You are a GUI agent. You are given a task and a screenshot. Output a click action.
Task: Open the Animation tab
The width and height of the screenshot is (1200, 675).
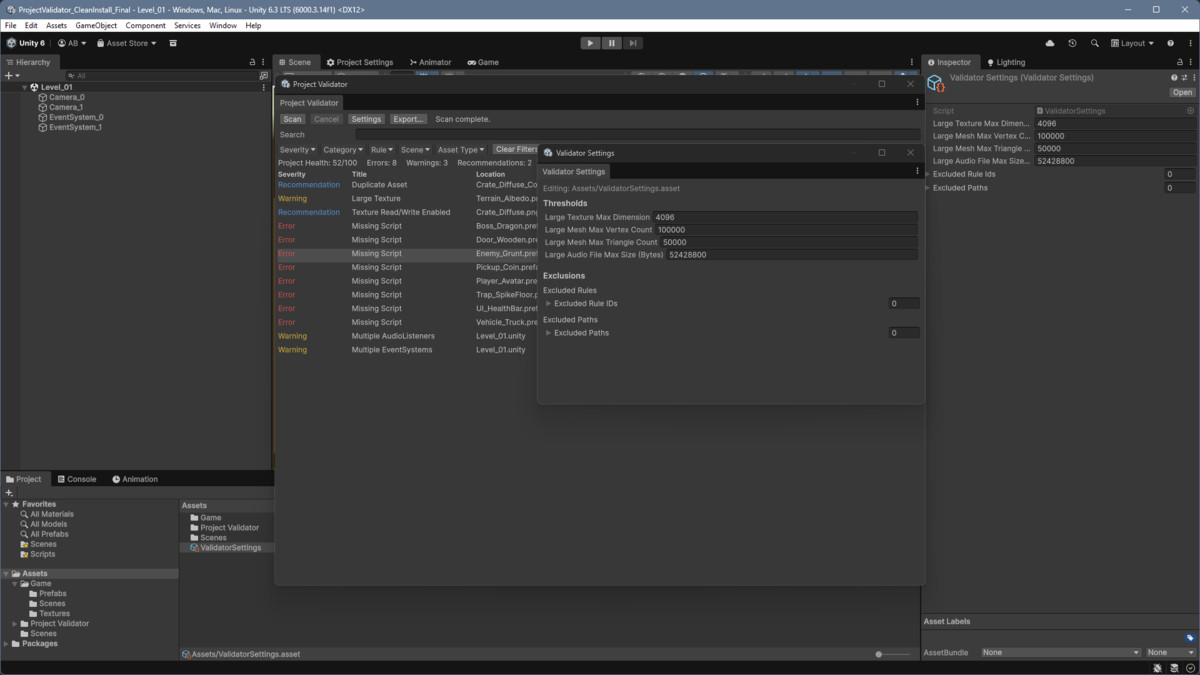(135, 479)
